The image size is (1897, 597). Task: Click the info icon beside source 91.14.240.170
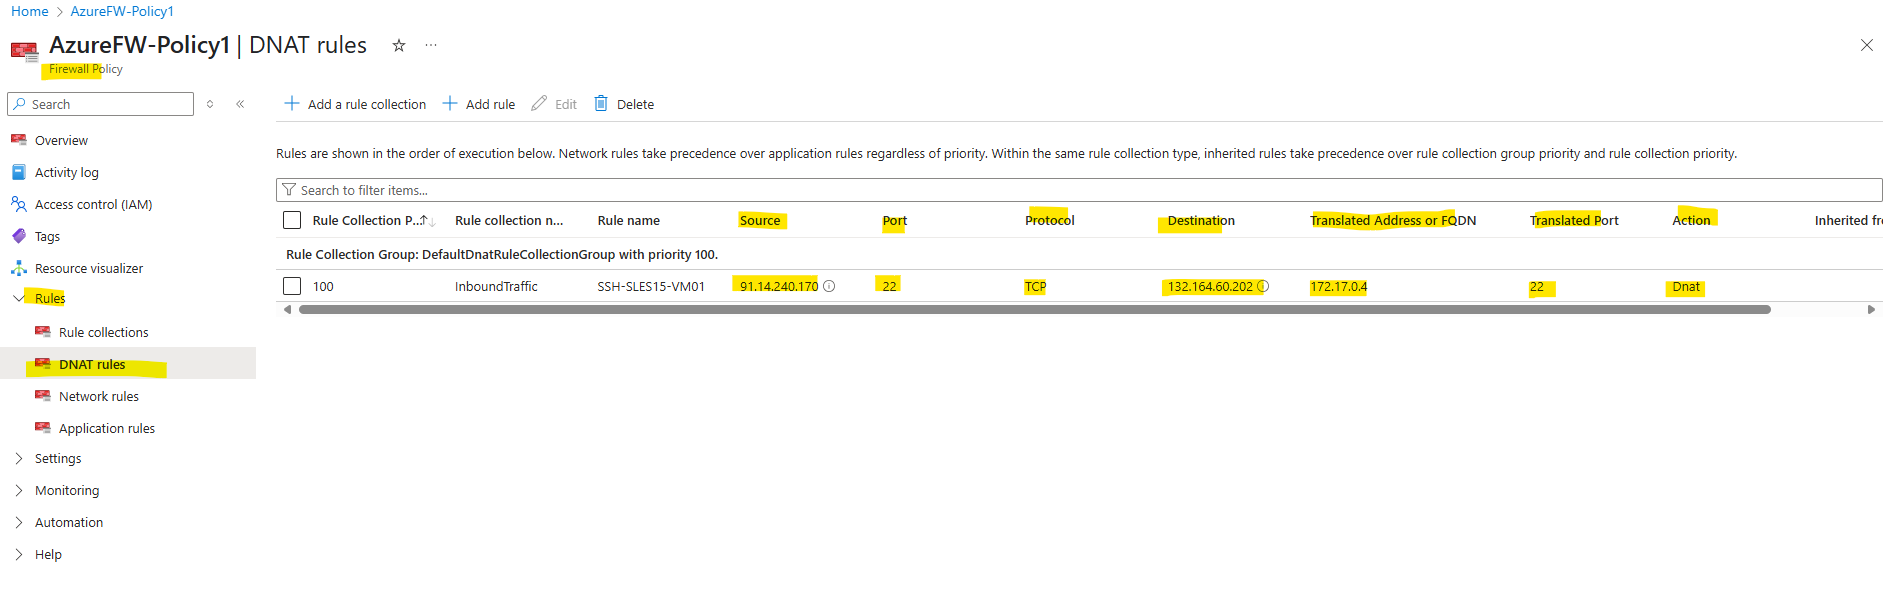829,286
